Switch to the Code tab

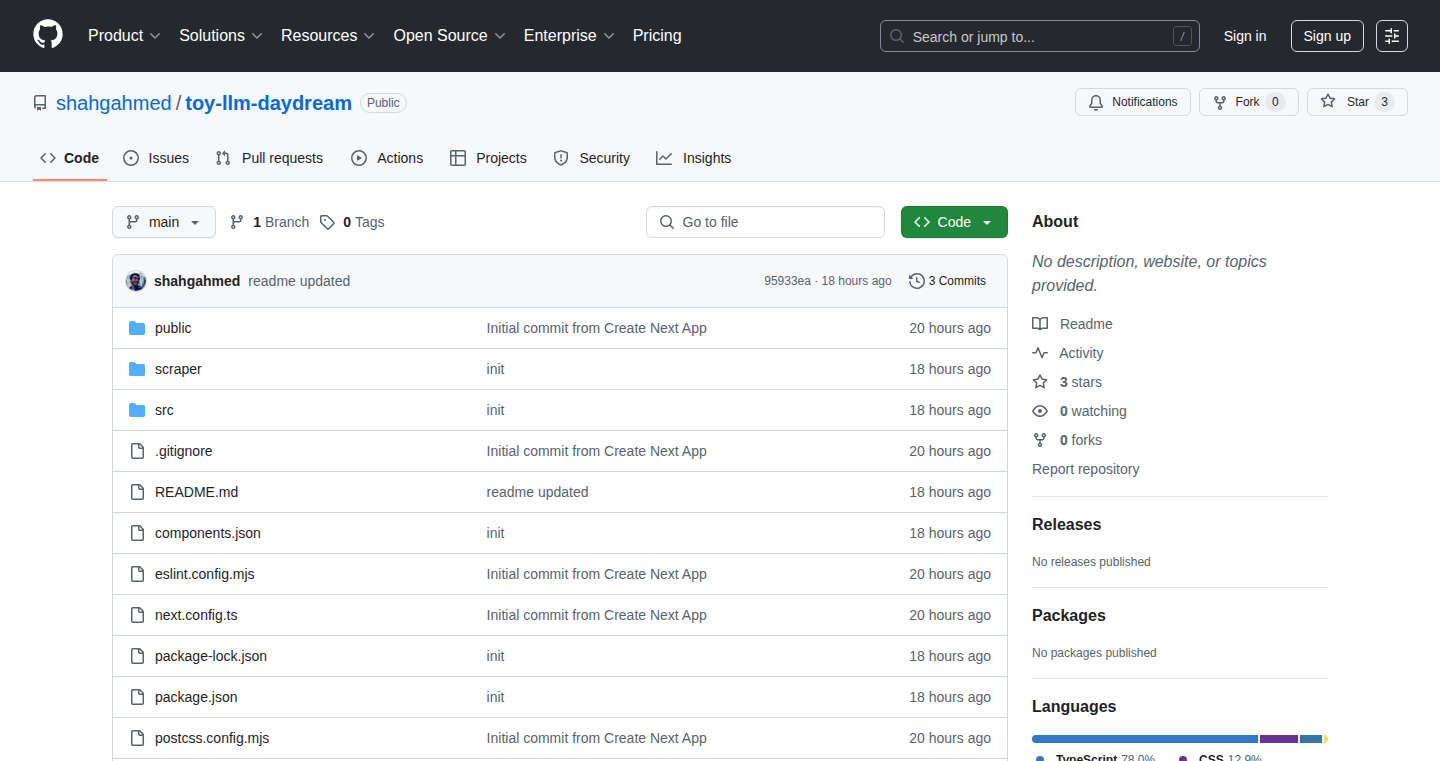point(70,158)
